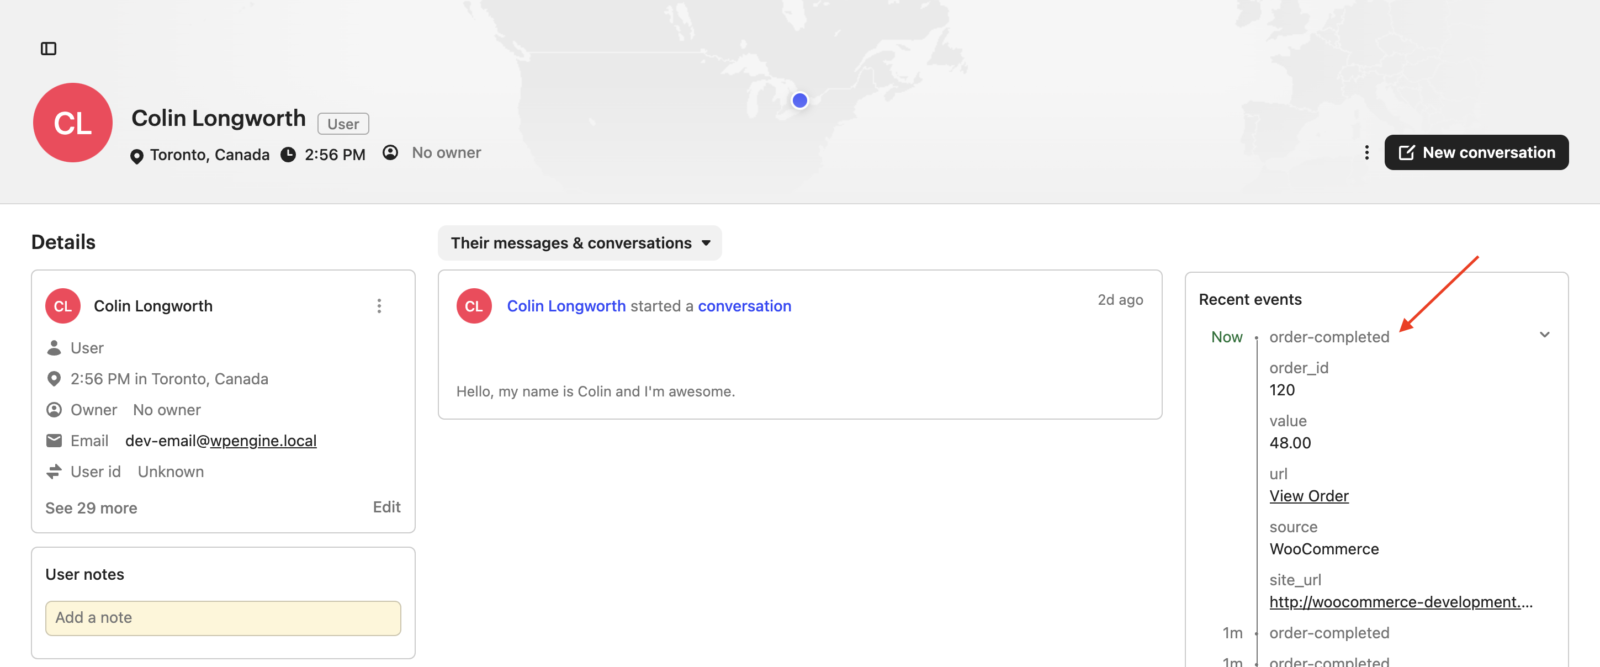Click the large CL profile avatar

[73, 123]
